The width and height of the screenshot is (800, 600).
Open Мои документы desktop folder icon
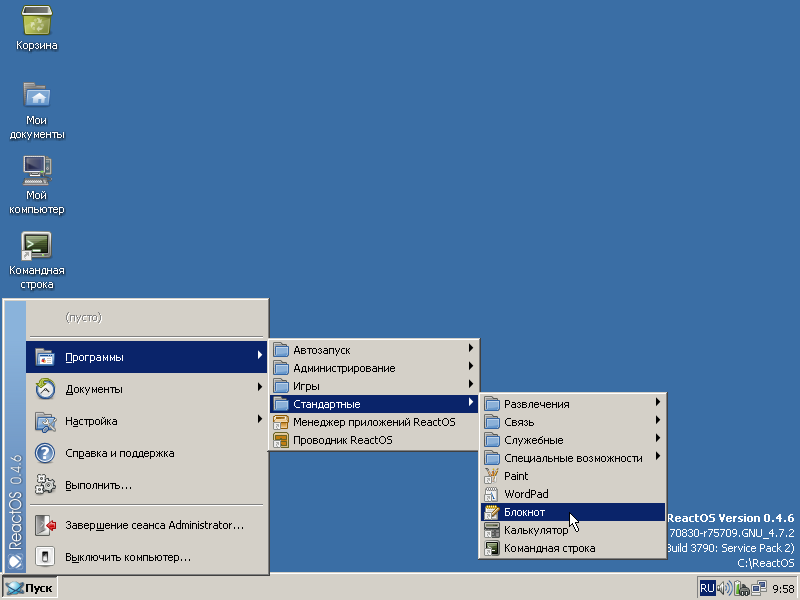37,95
